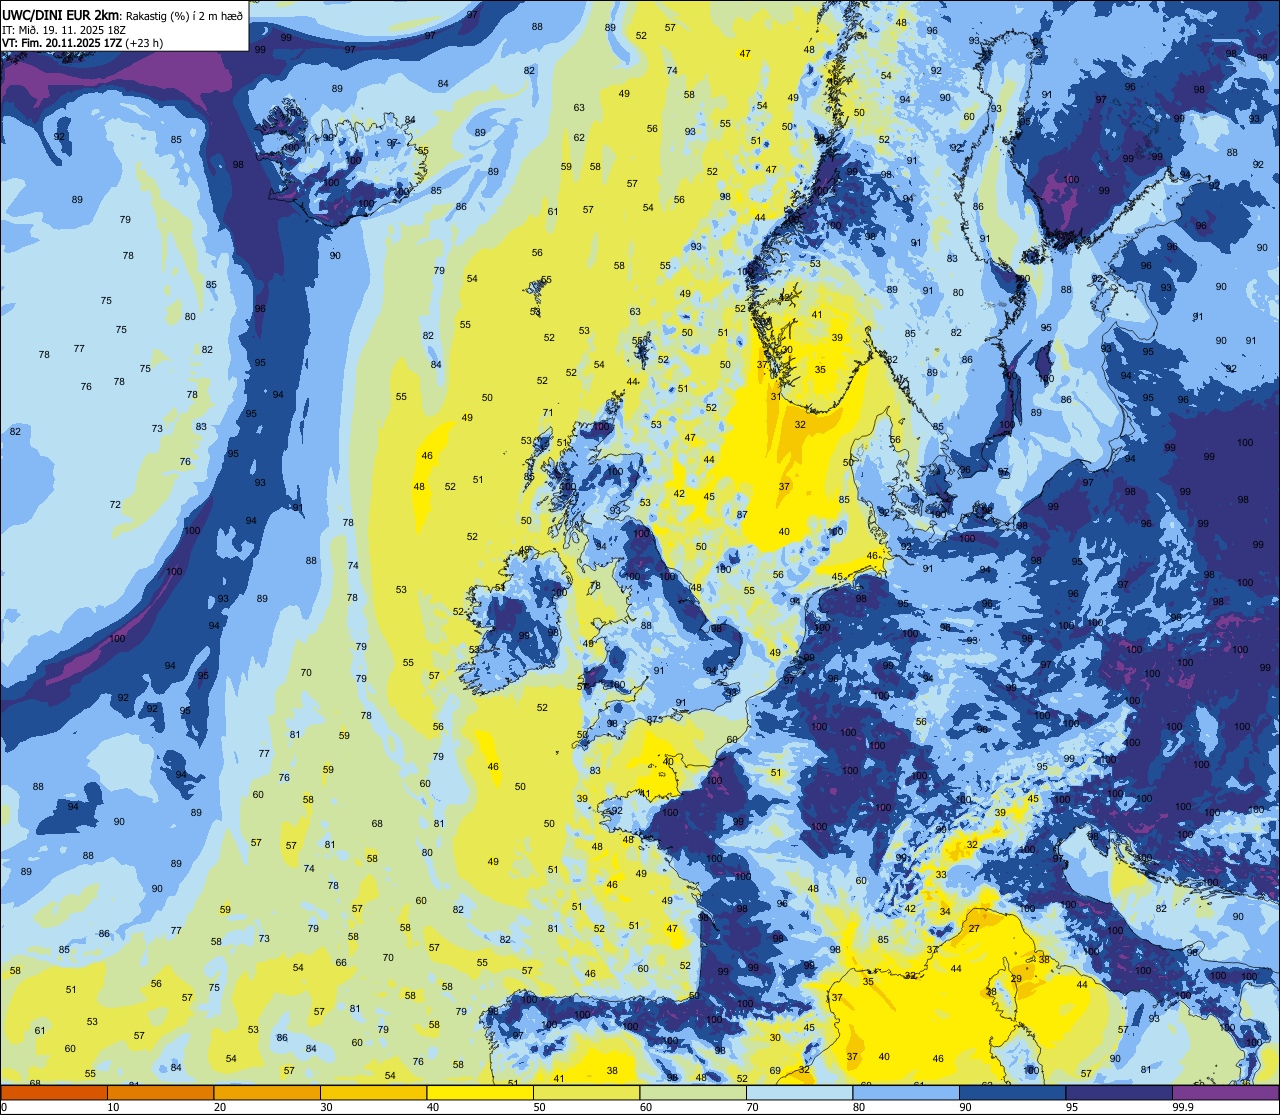This screenshot has height=1115, width=1280.
Task: Click the 80–90 % medium blue legend swatch
Action: [x=906, y=1092]
